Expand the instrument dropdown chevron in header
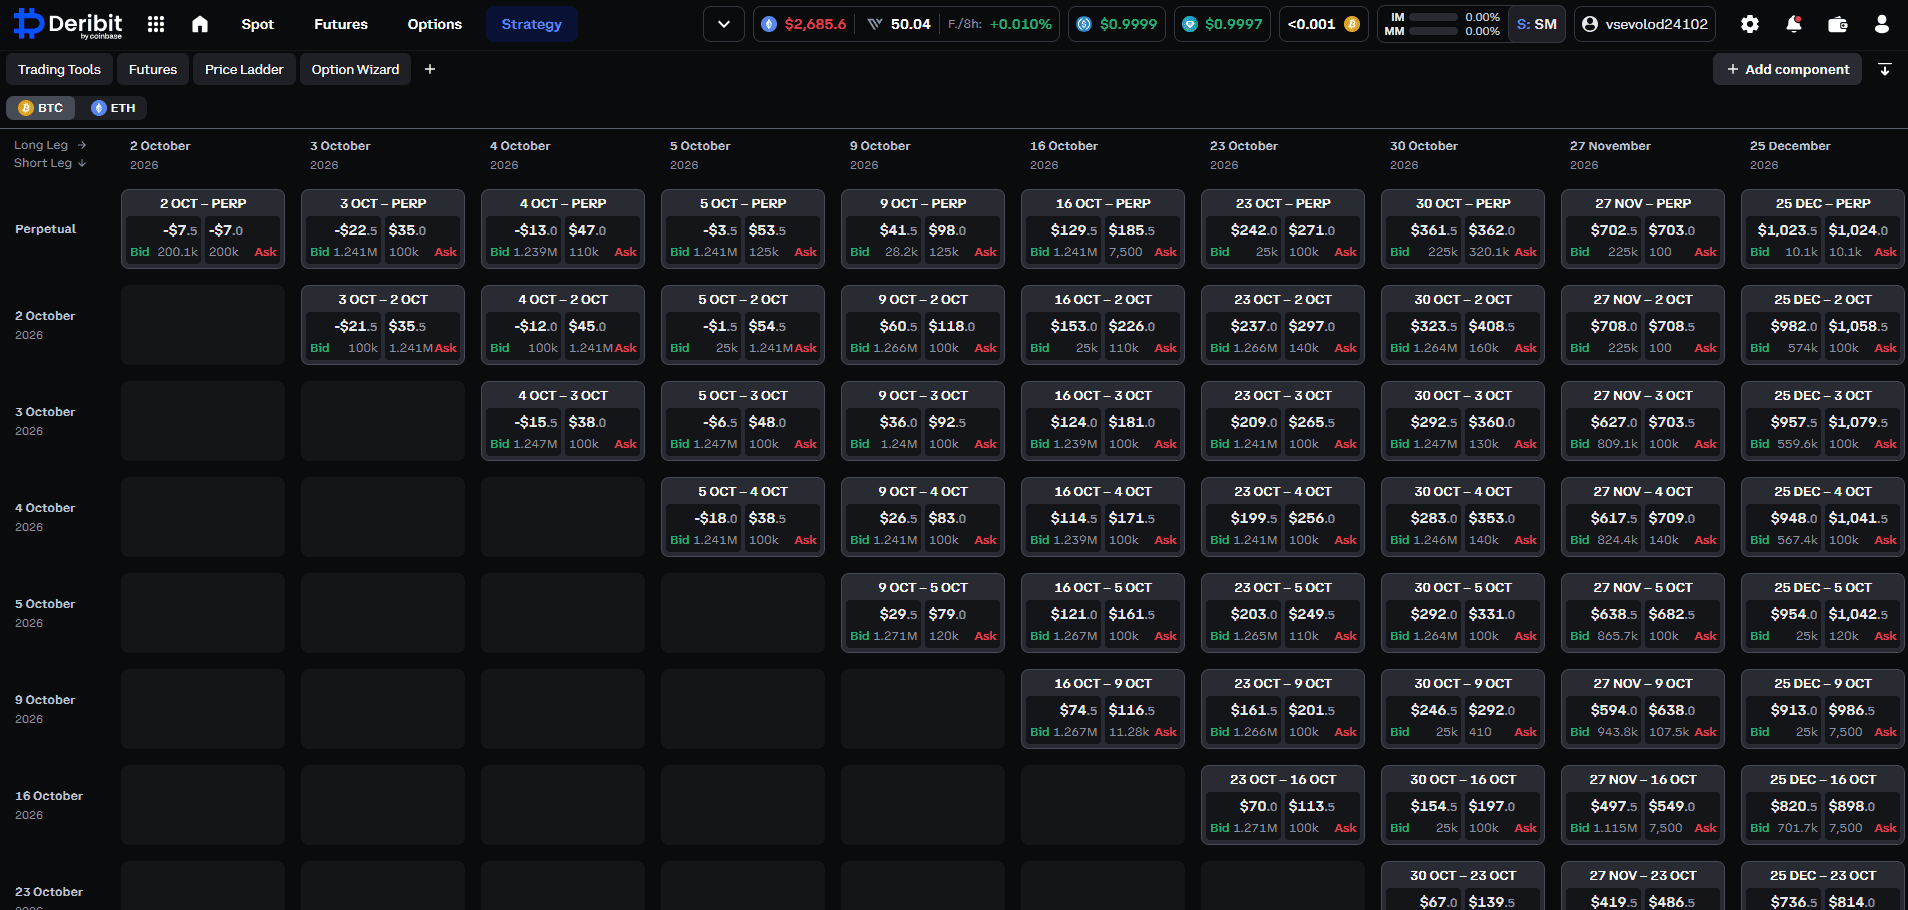 724,24
